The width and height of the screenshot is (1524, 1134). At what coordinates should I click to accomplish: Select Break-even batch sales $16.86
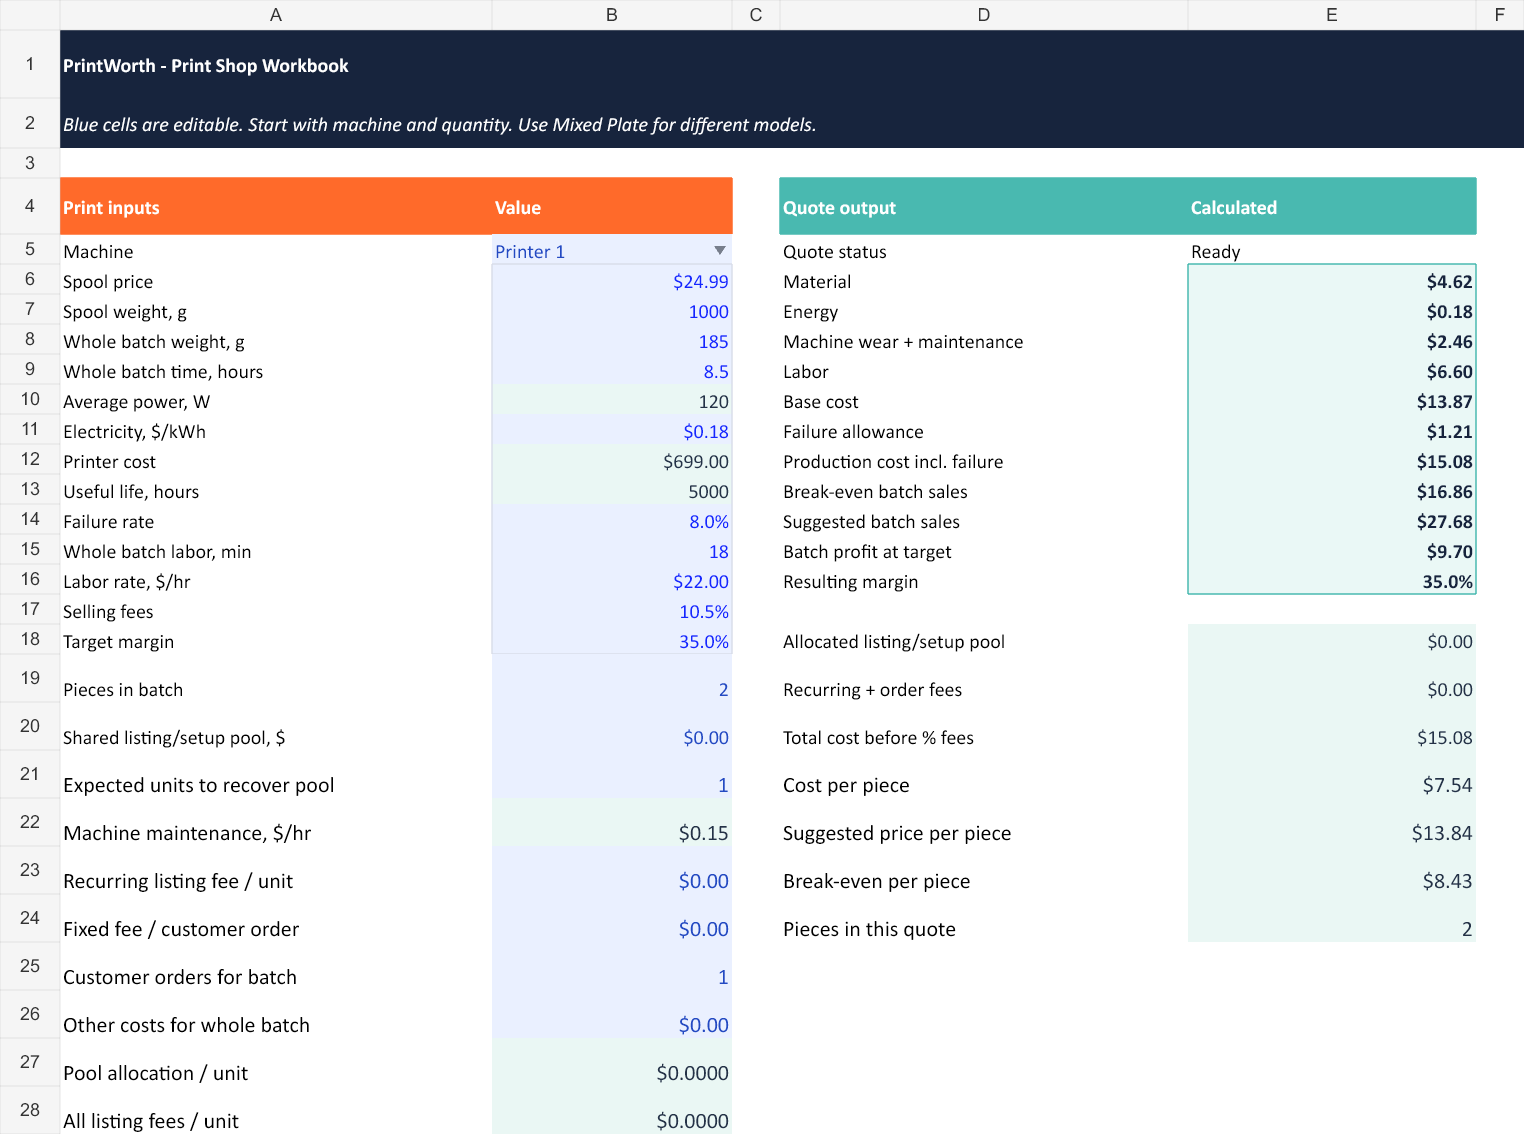[x=1332, y=491]
